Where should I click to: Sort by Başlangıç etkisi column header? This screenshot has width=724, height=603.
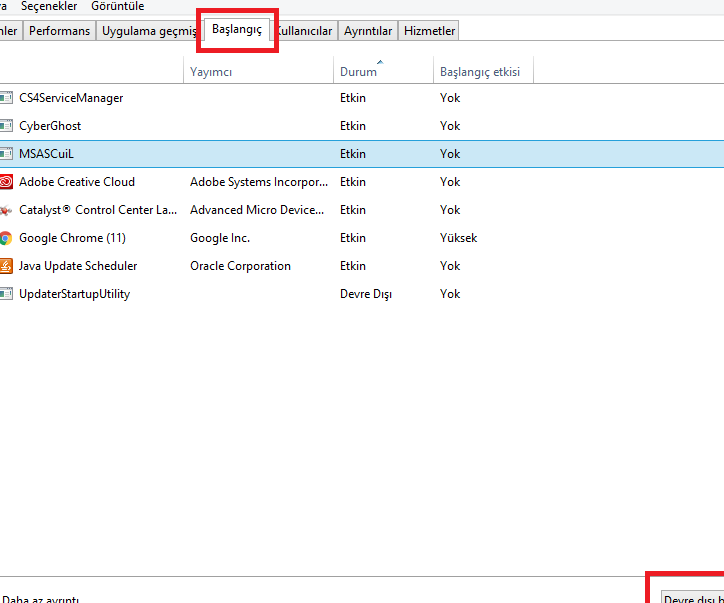[483, 70]
